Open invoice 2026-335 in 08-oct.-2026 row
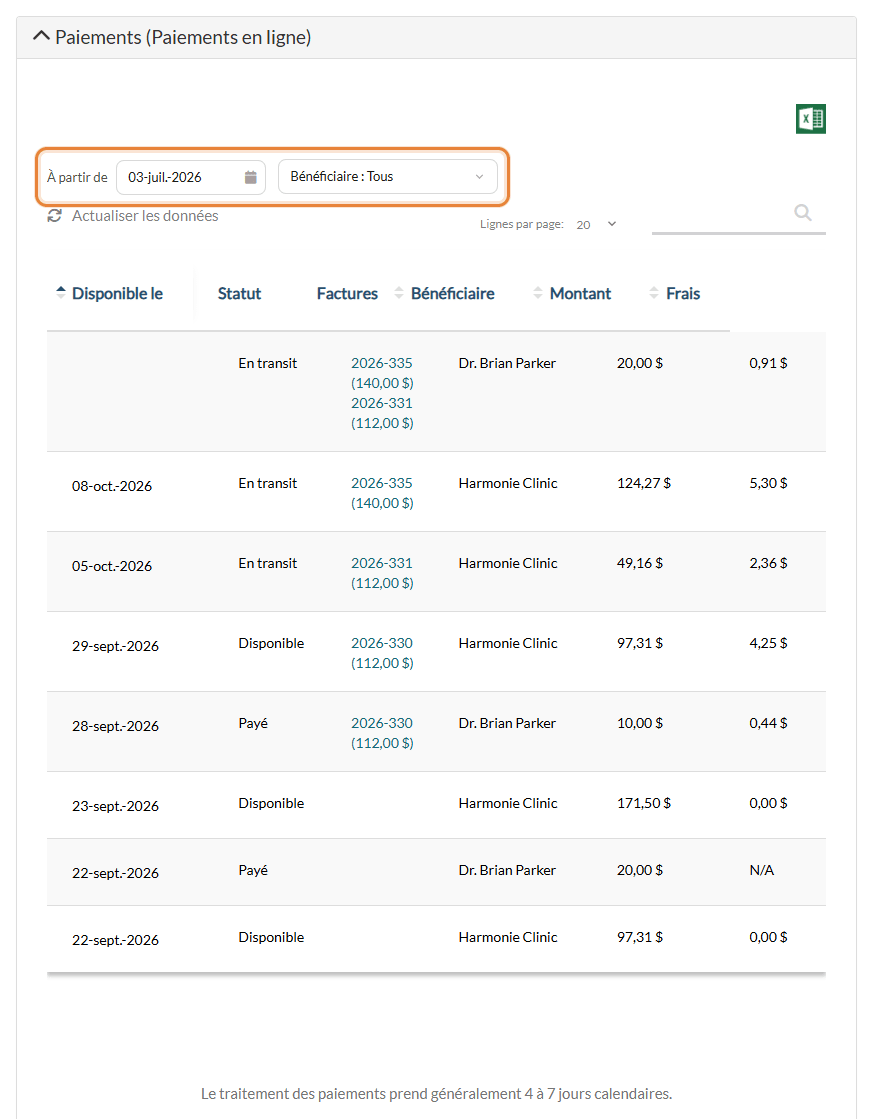Viewport: 872px width, 1119px height. point(382,483)
